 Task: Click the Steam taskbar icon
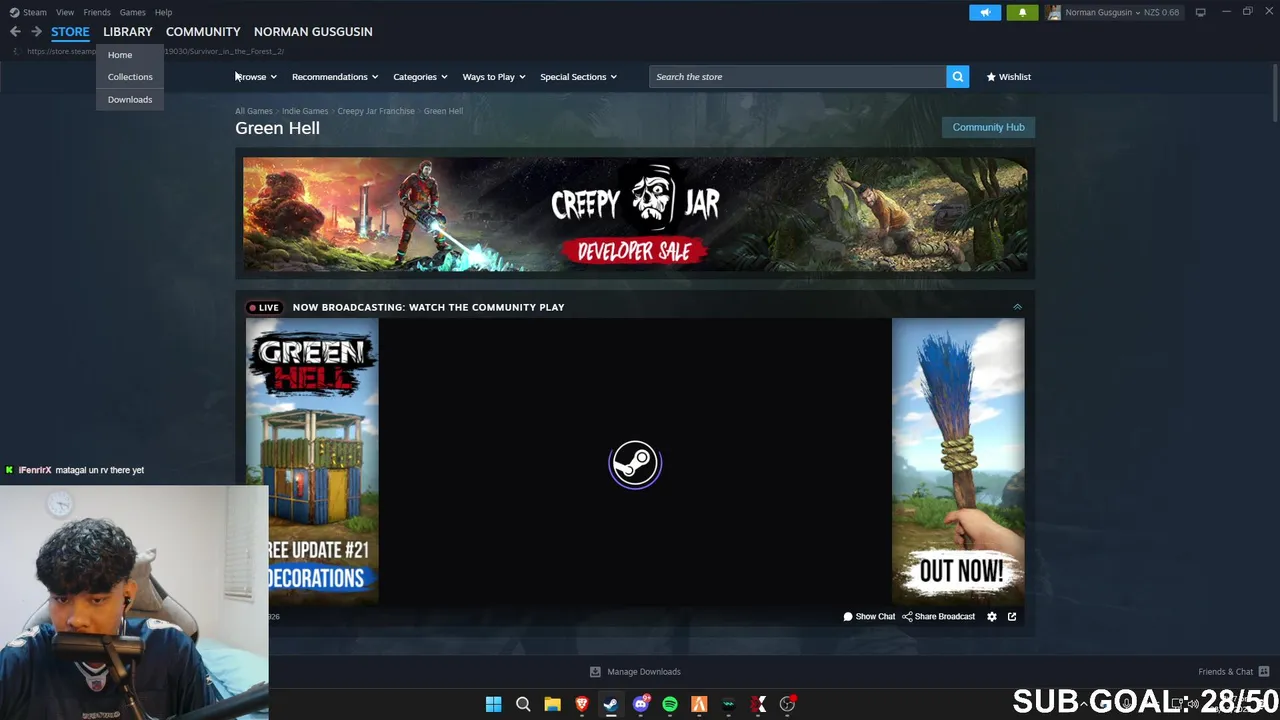[610, 704]
